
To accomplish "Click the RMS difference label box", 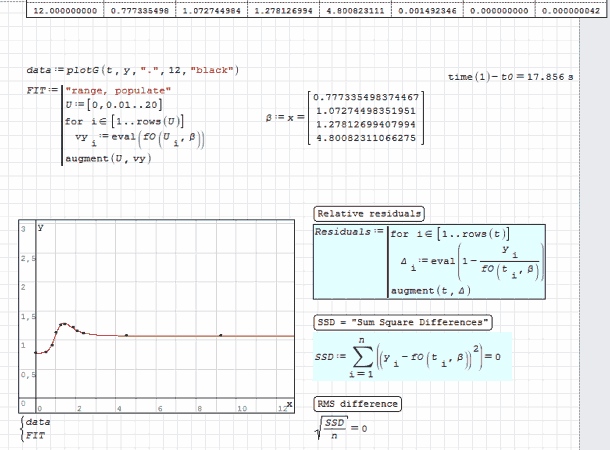I will pos(357,404).
